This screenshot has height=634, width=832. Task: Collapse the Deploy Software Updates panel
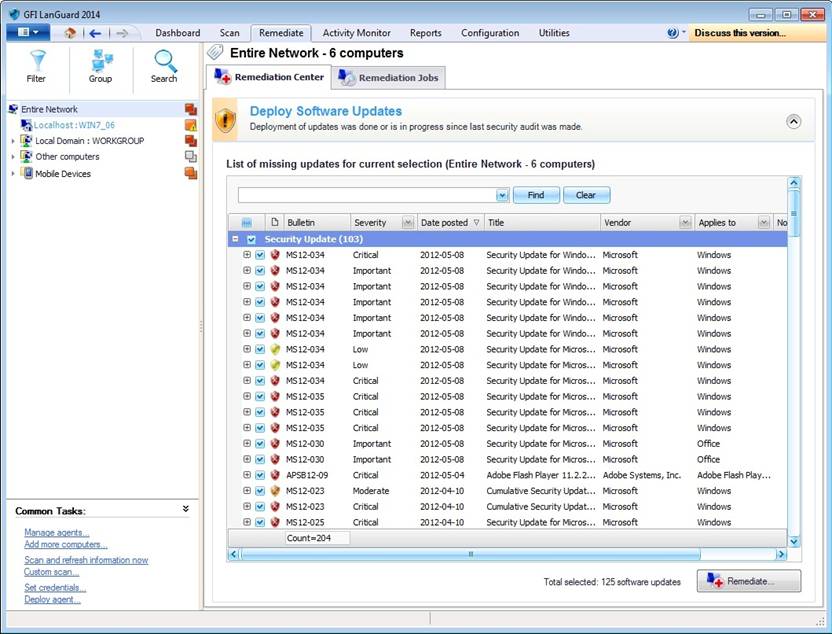[793, 121]
